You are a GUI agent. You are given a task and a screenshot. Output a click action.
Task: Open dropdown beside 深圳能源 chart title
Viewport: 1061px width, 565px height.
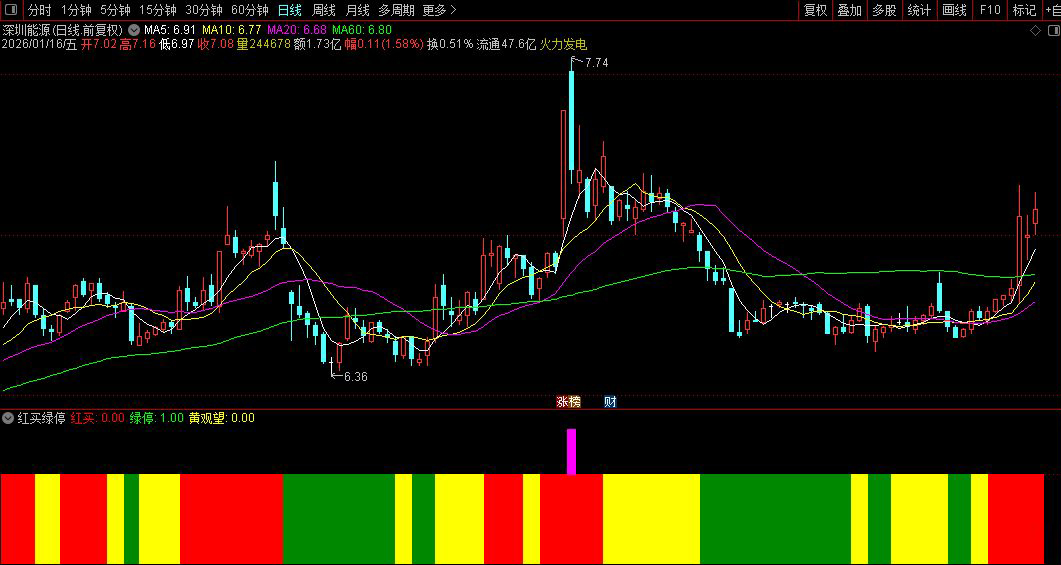[x=134, y=30]
